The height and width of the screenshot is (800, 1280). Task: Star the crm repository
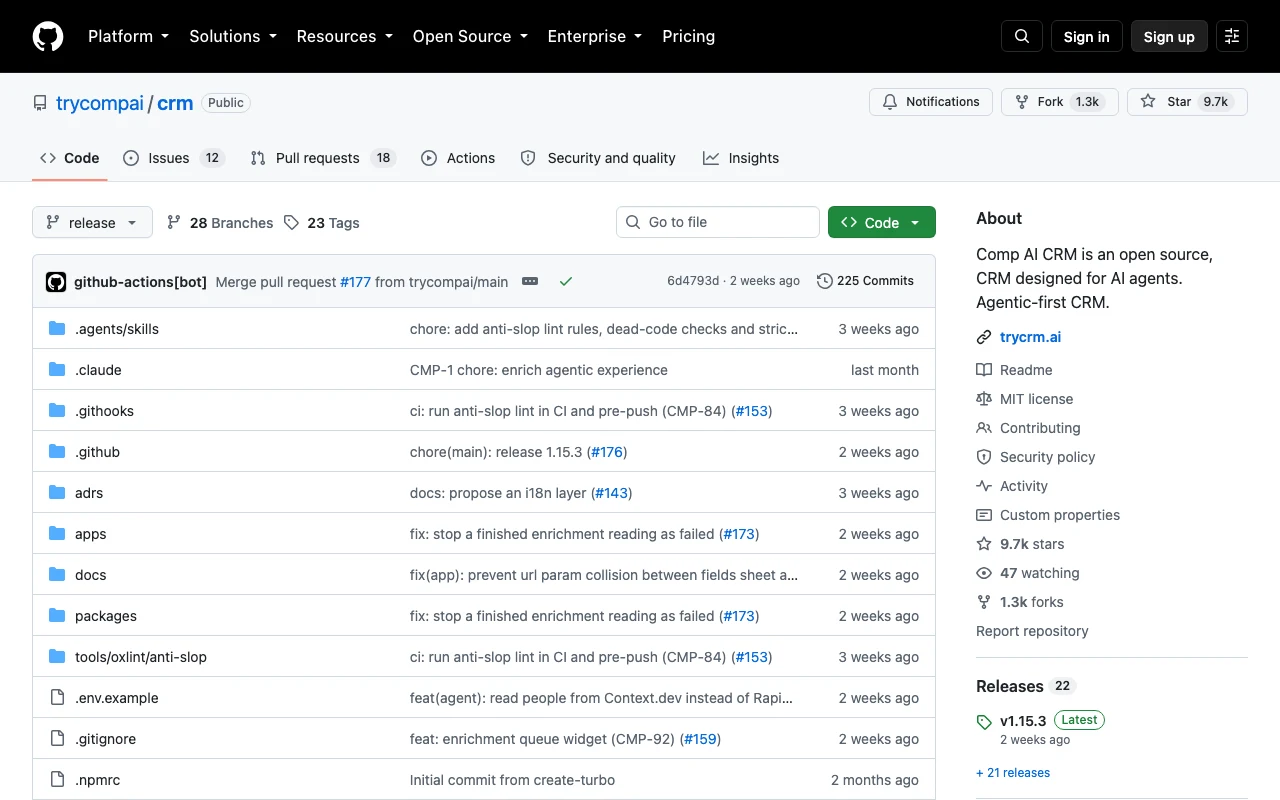click(1187, 102)
